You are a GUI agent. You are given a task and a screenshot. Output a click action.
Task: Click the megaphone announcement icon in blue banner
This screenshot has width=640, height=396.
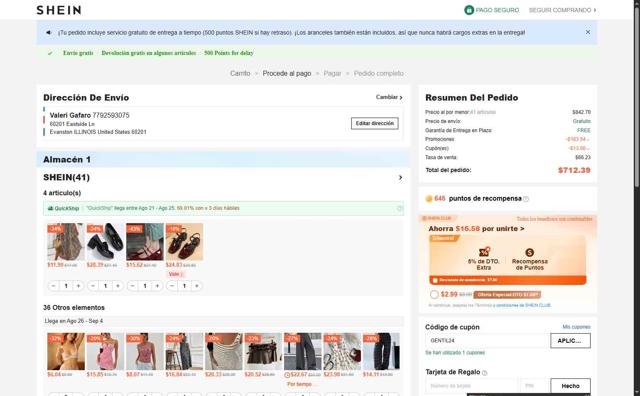click(x=49, y=32)
